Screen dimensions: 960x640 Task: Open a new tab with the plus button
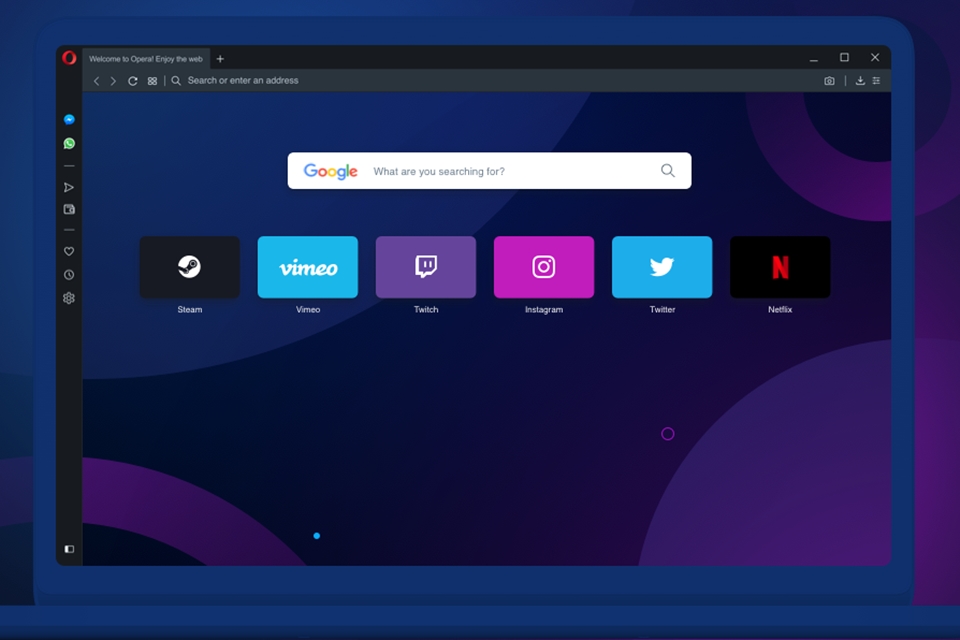coord(219,57)
